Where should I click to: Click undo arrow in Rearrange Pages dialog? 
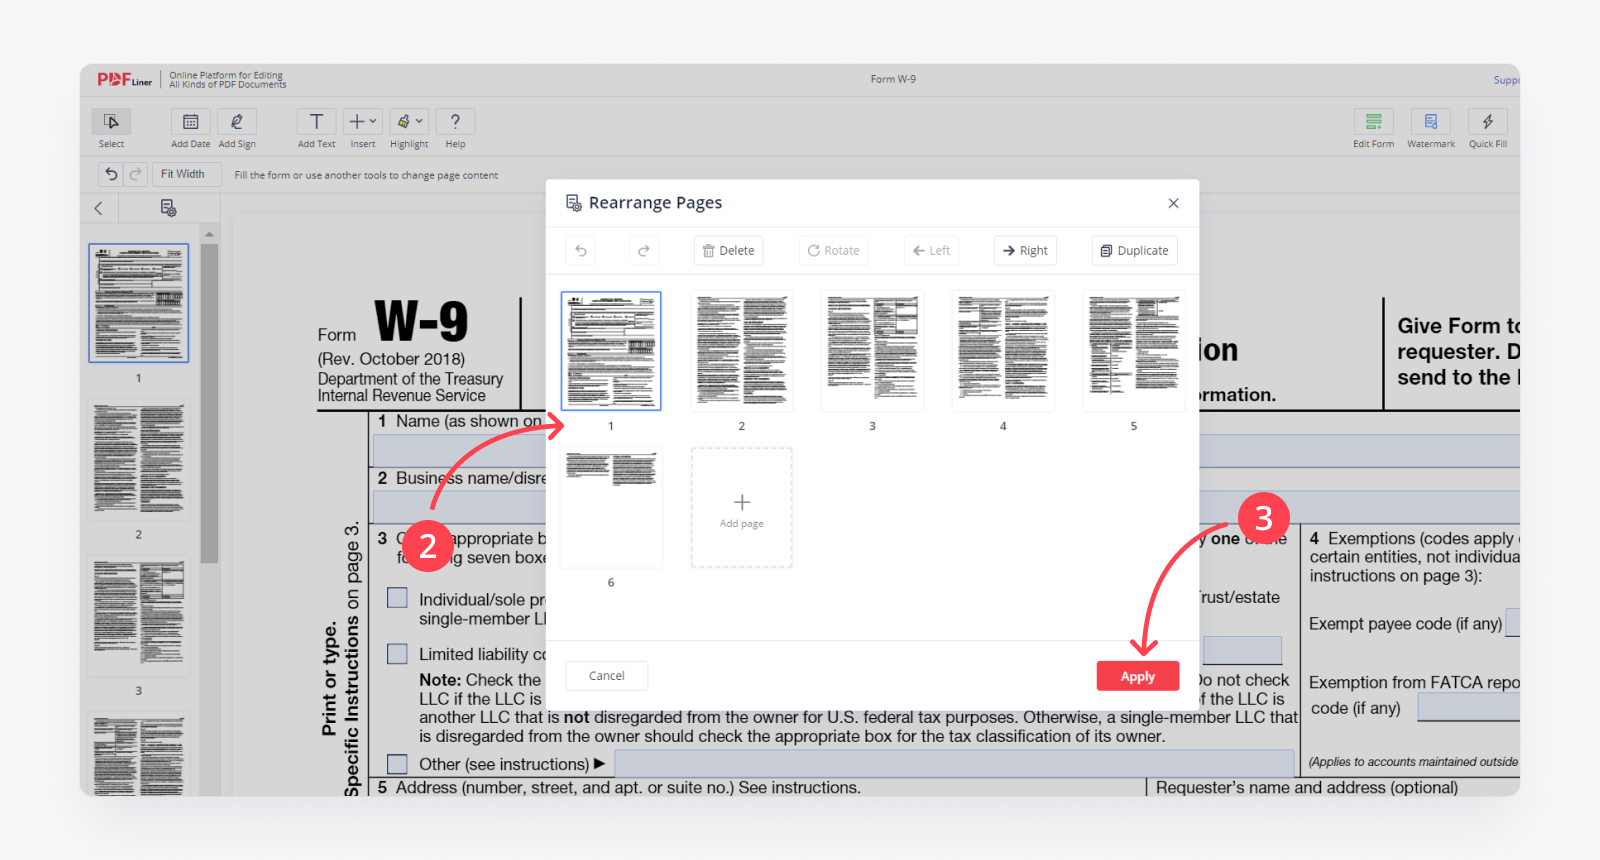581,250
